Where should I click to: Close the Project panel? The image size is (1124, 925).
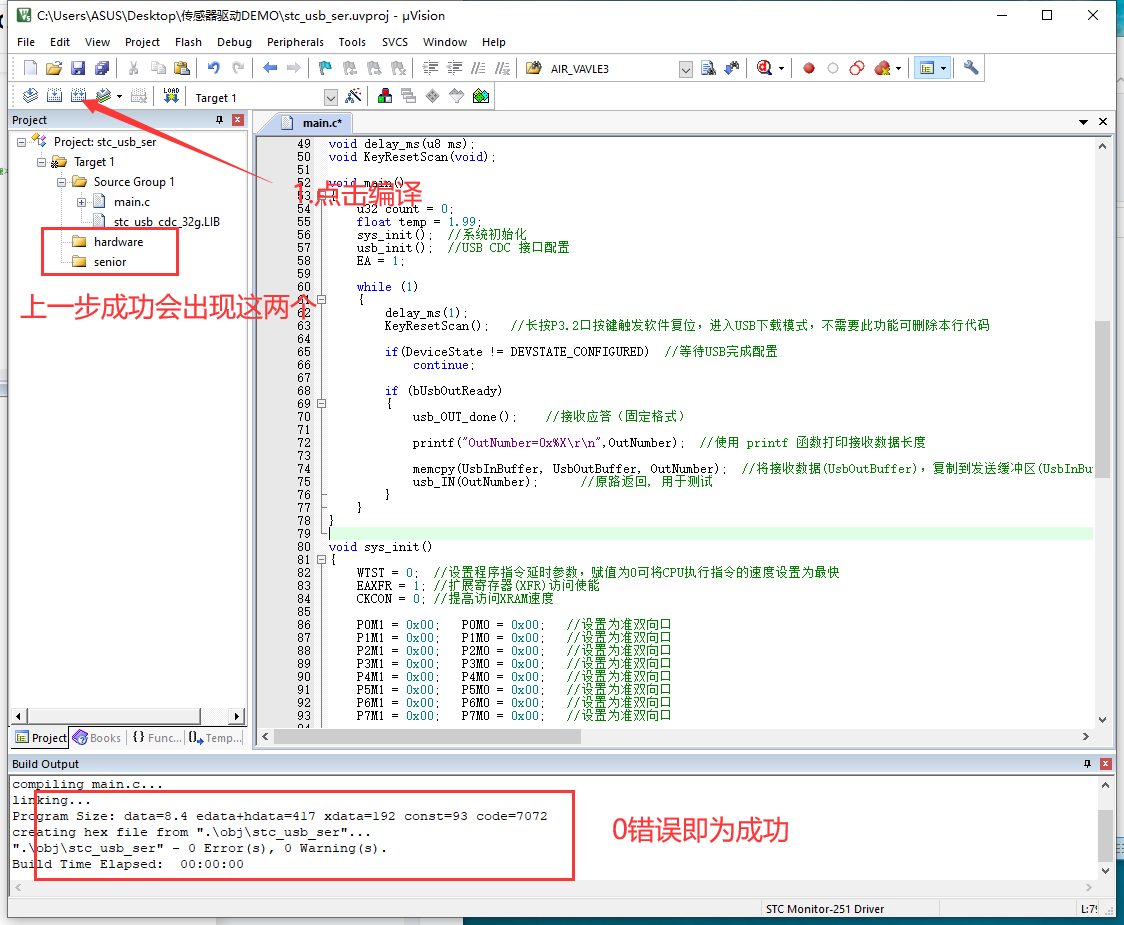tap(238, 120)
